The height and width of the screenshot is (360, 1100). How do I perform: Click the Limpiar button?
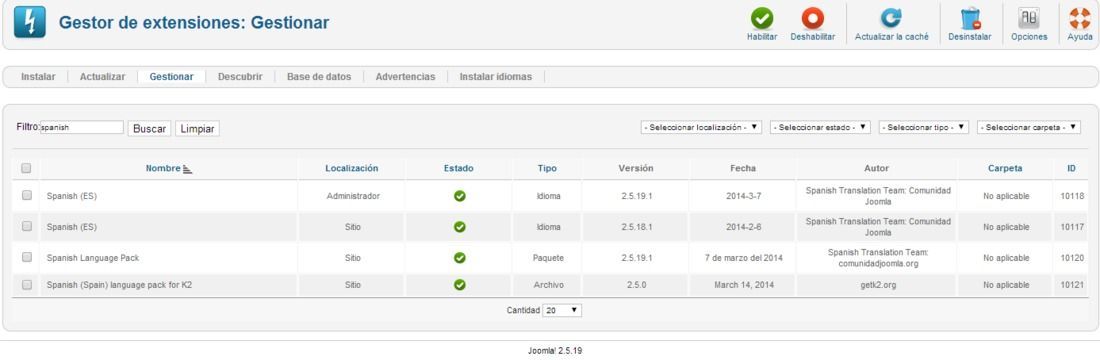coord(197,129)
